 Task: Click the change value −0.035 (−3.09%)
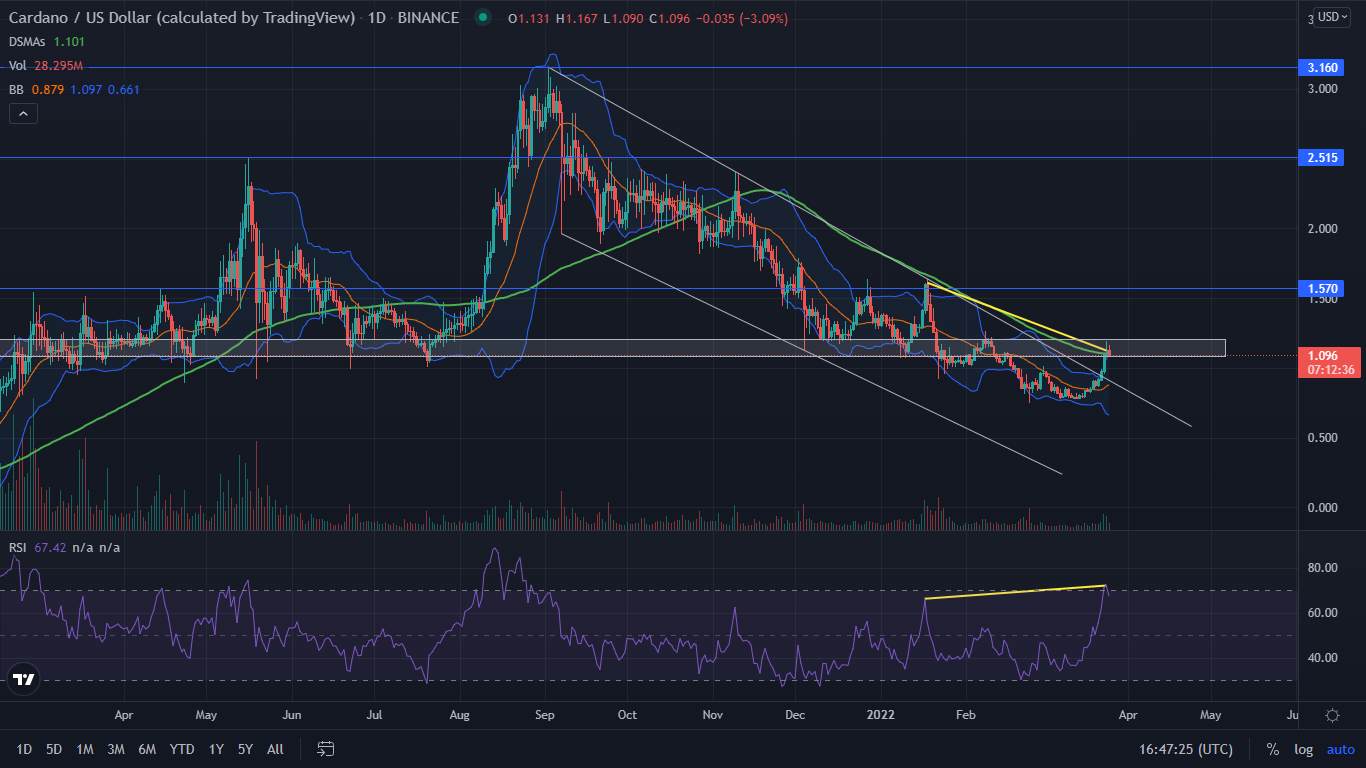click(x=743, y=19)
